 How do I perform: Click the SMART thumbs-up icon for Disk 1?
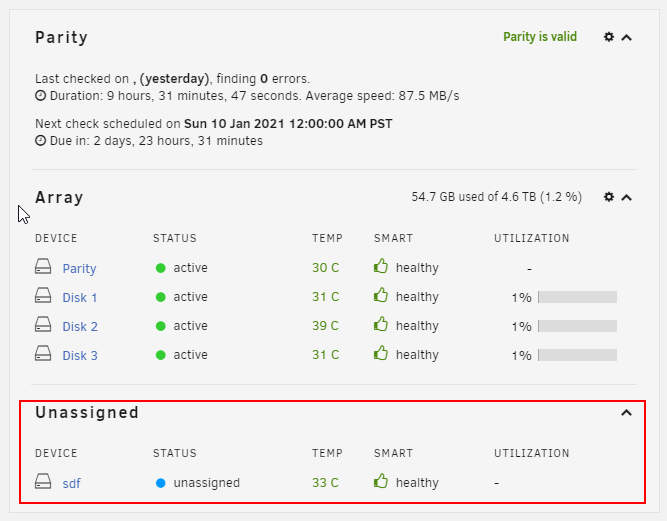click(381, 295)
